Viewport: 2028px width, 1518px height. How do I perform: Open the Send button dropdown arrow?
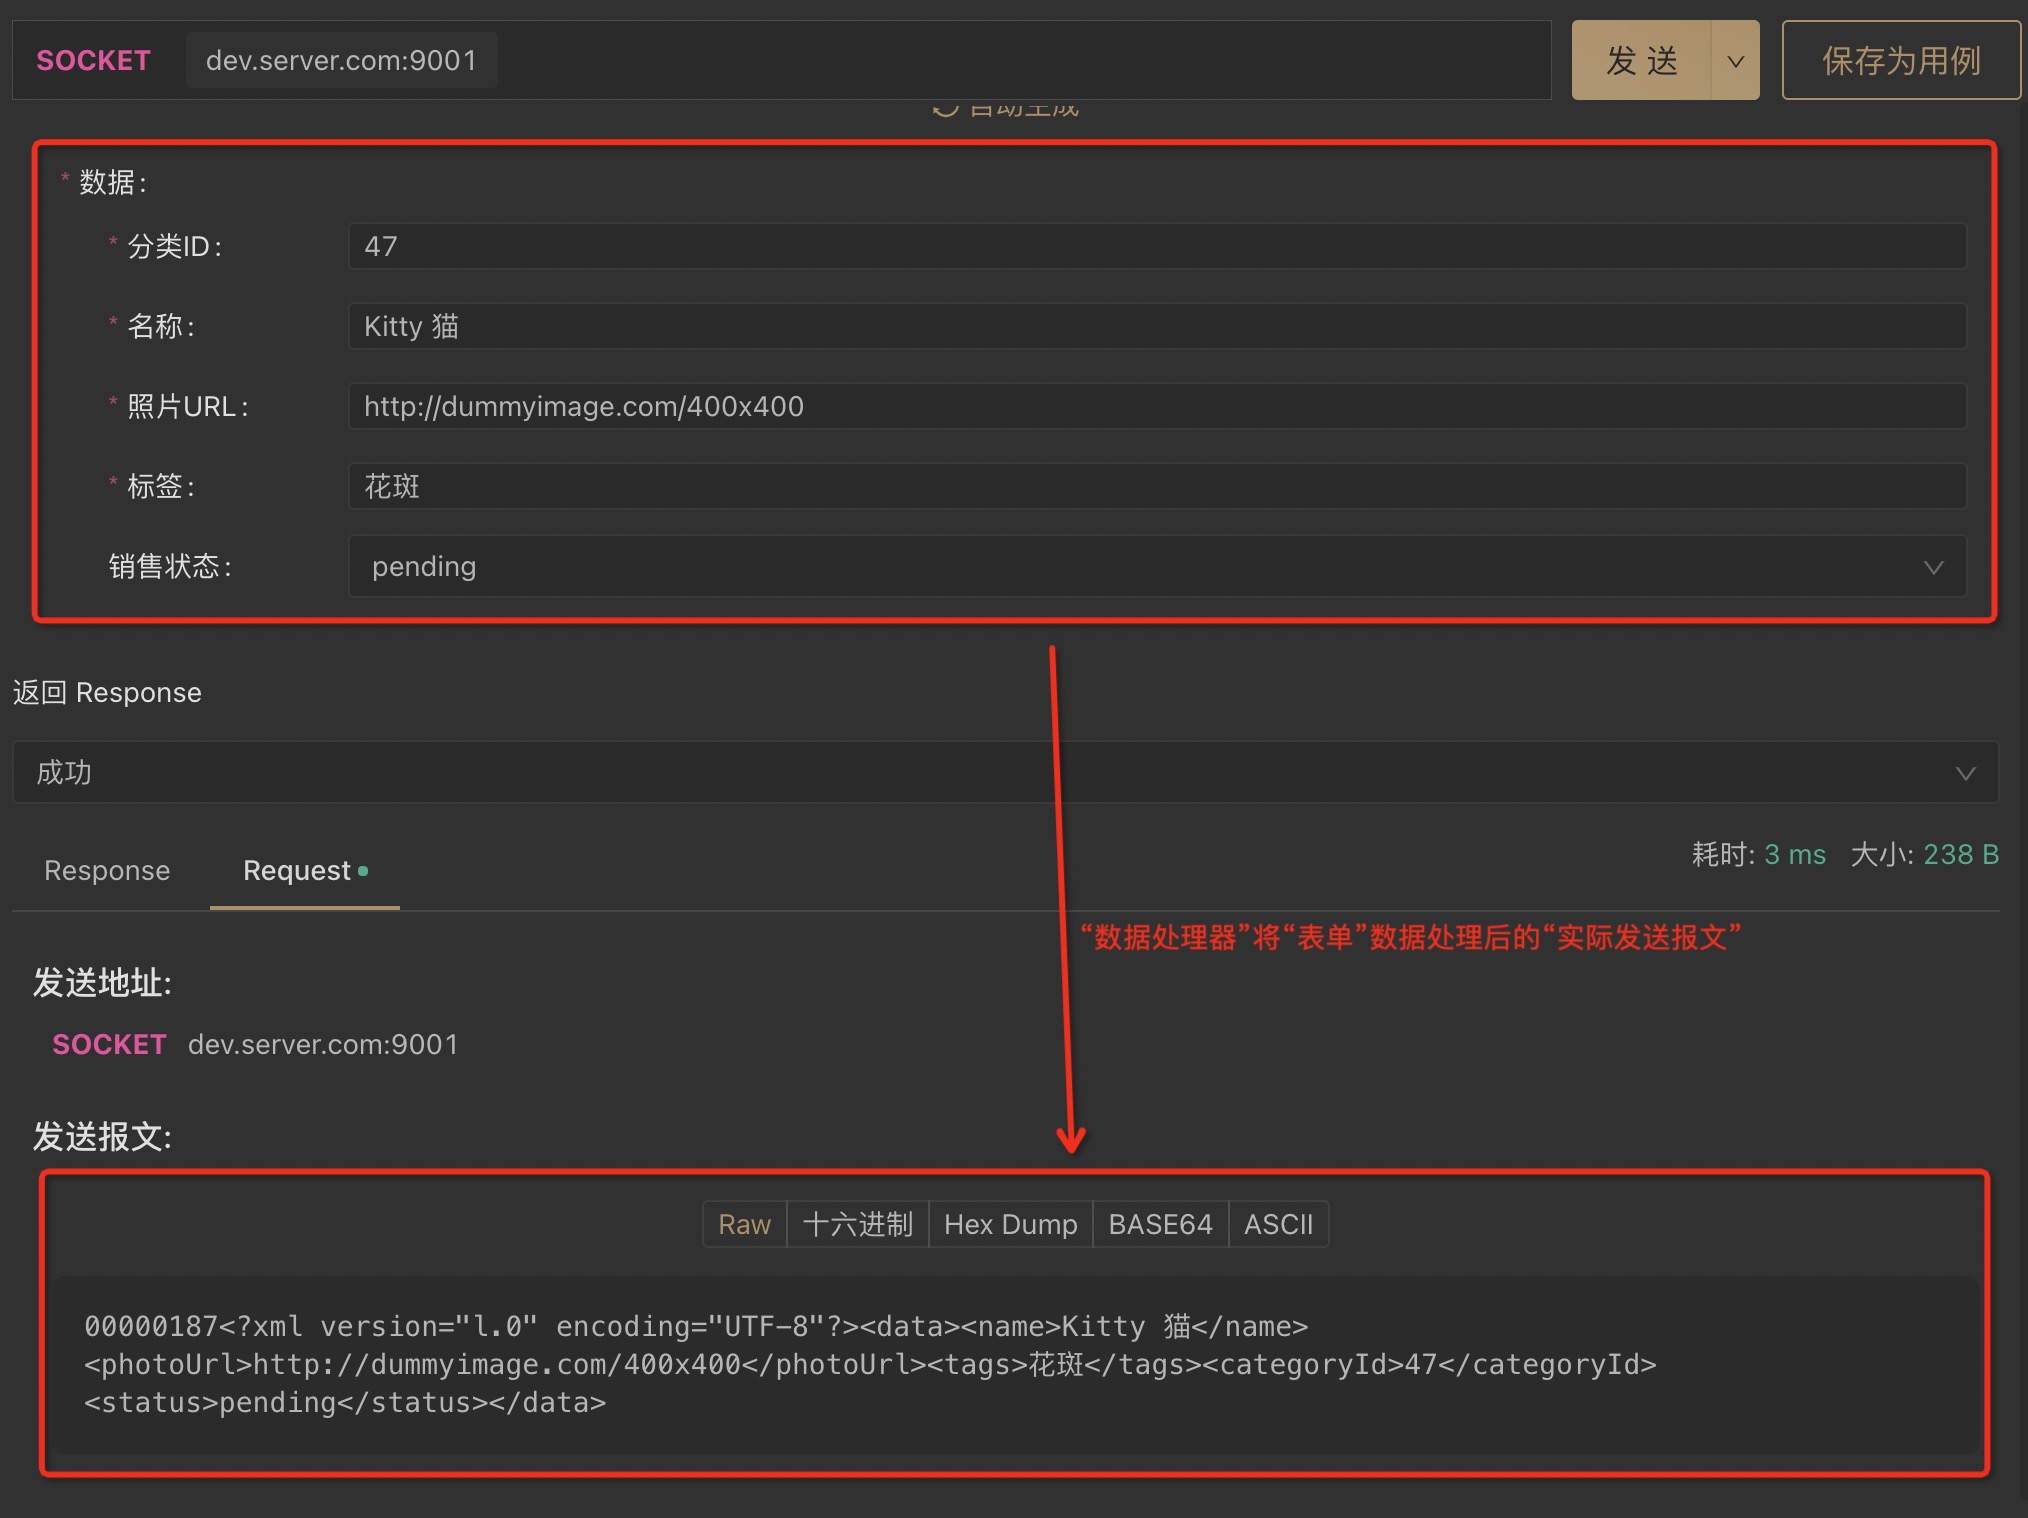click(1736, 61)
